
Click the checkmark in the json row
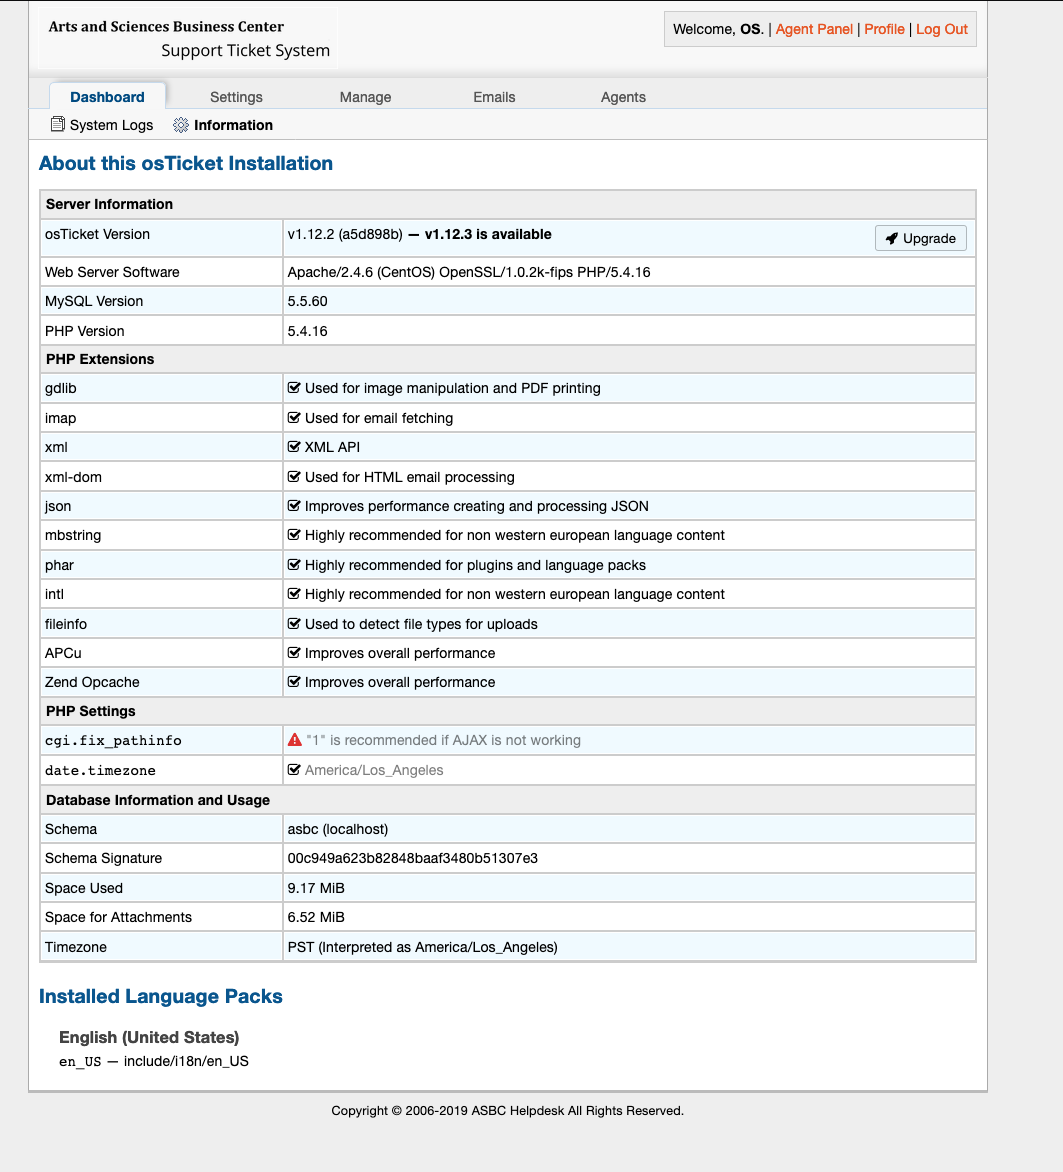(x=295, y=506)
